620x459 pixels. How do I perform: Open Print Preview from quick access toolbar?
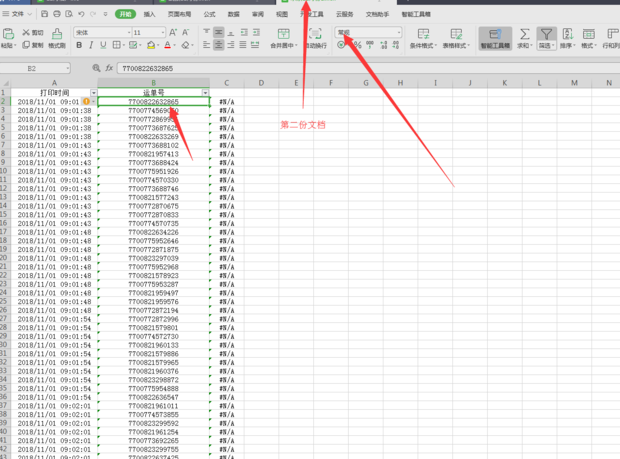(x=69, y=14)
